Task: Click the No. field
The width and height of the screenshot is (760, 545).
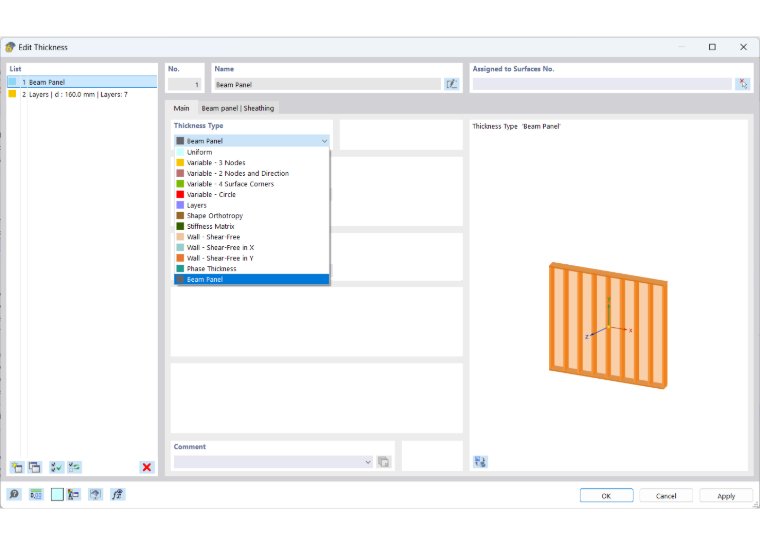Action: point(185,84)
